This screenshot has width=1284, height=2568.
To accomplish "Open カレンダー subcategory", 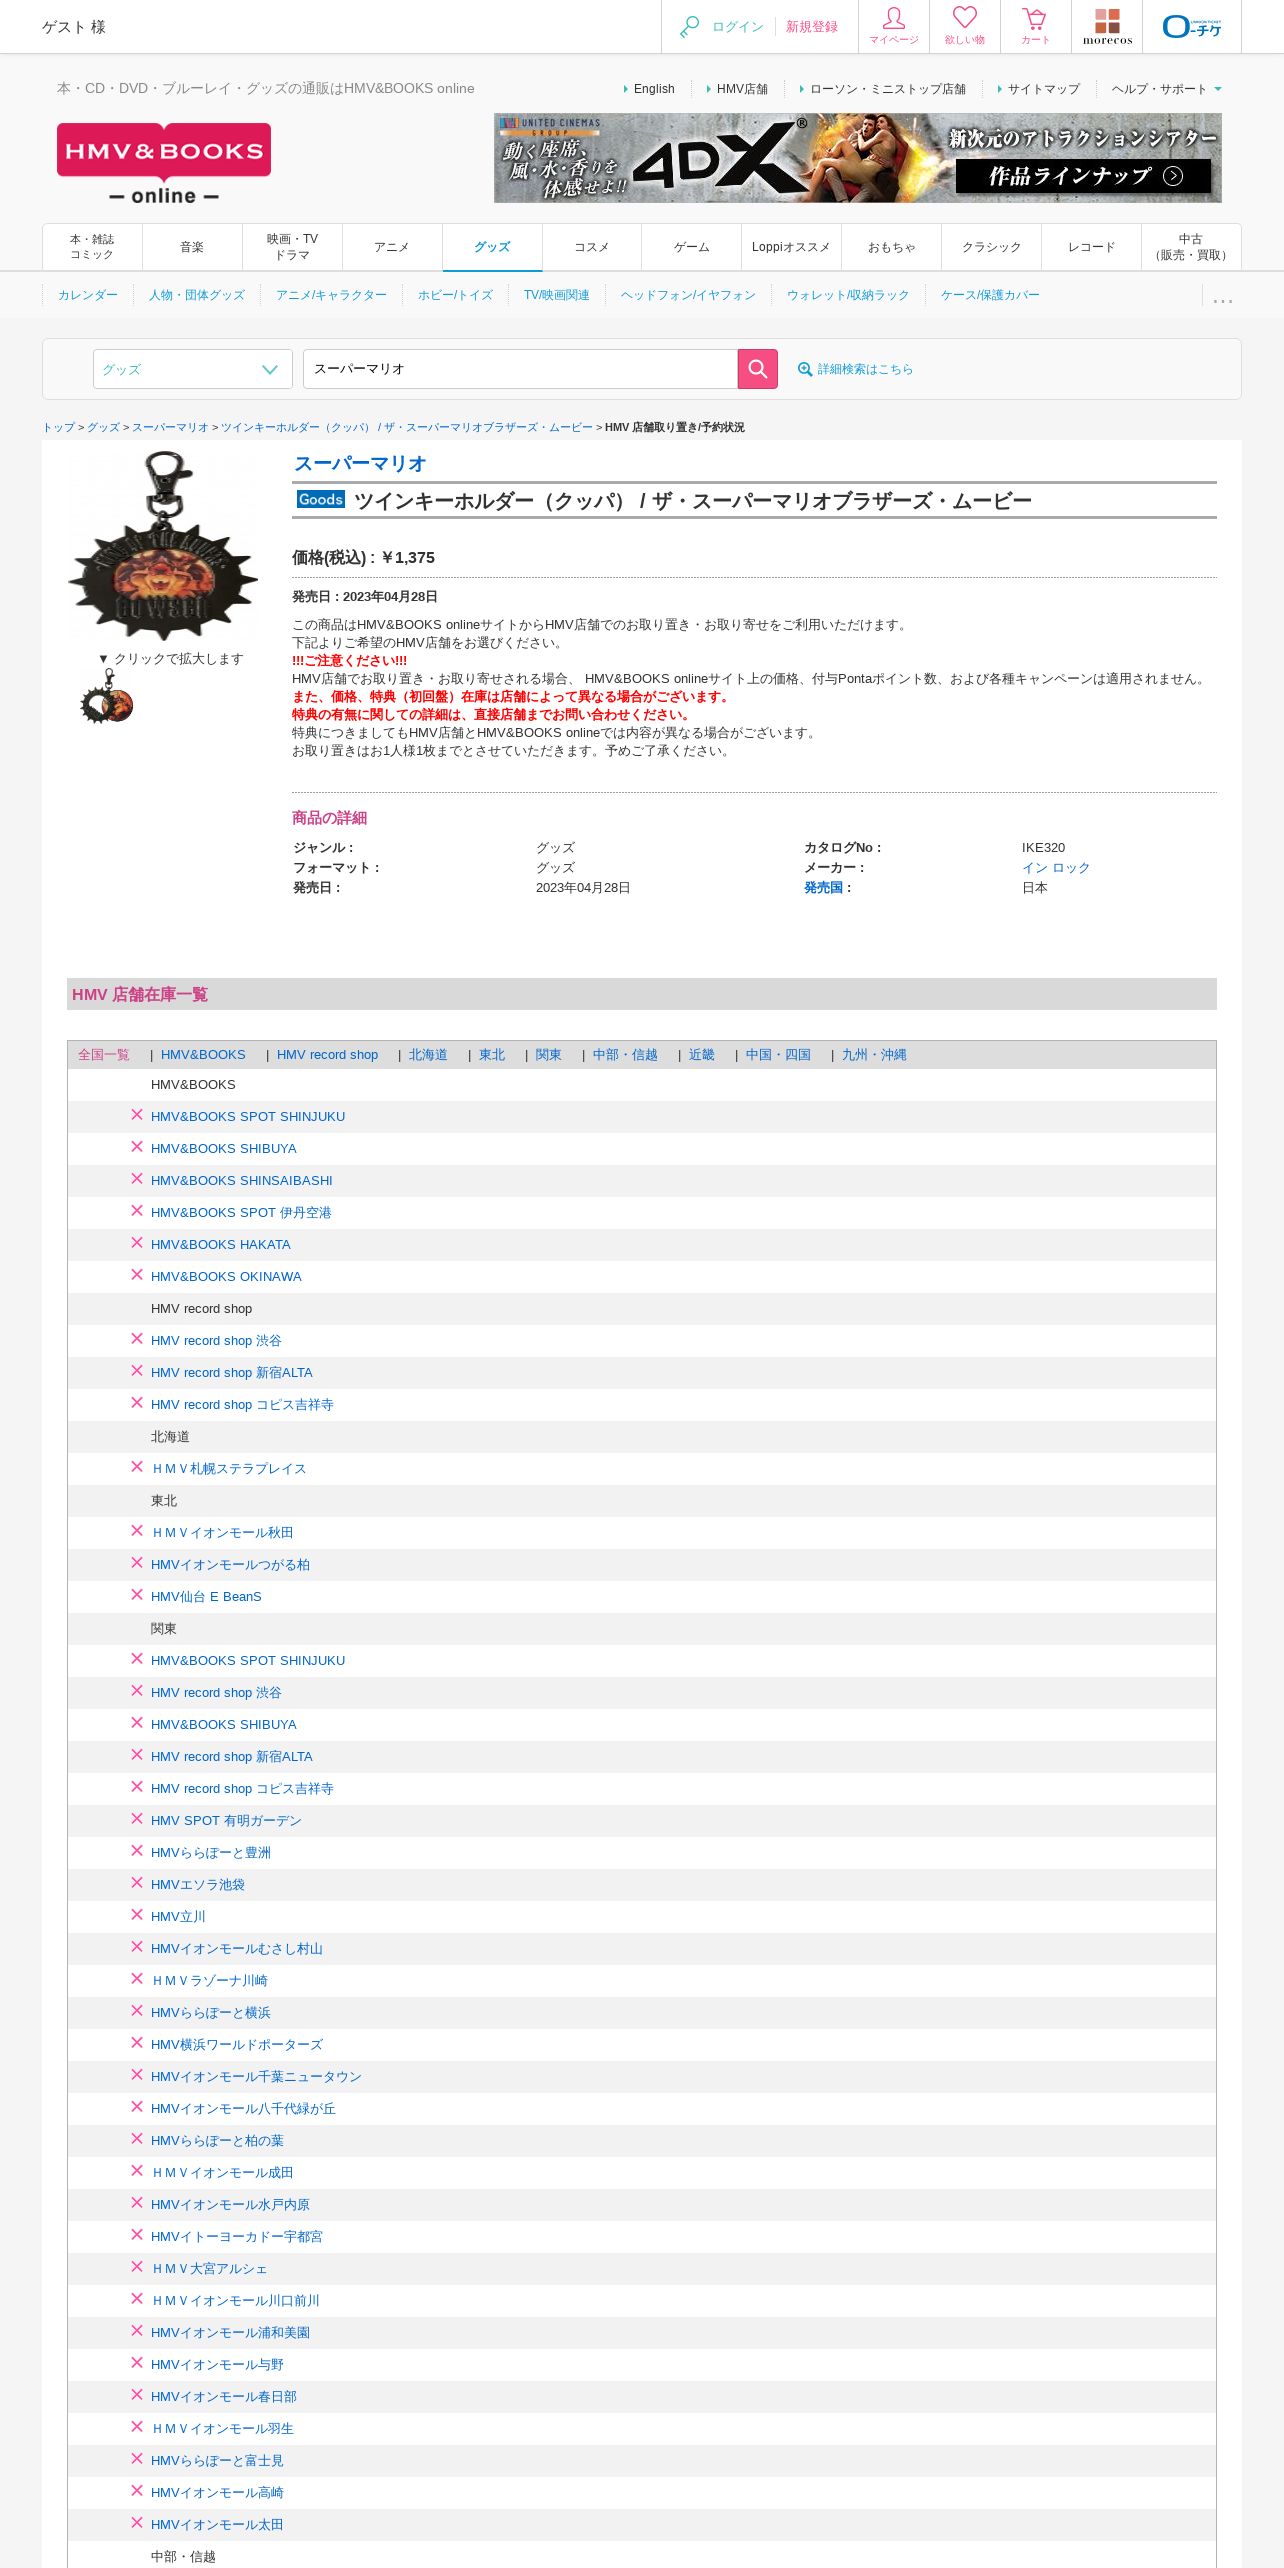I will coord(87,295).
